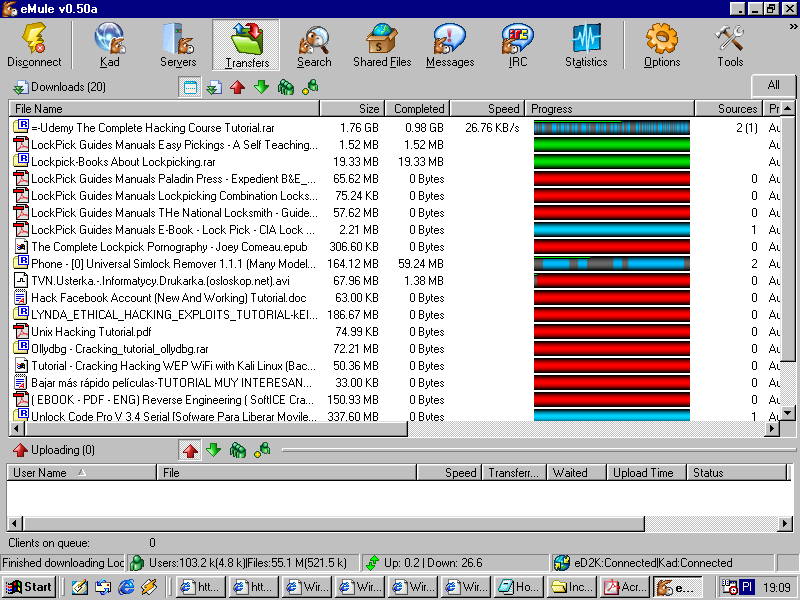Open the IRC chat page
The height and width of the screenshot is (600, 800).
517,46
